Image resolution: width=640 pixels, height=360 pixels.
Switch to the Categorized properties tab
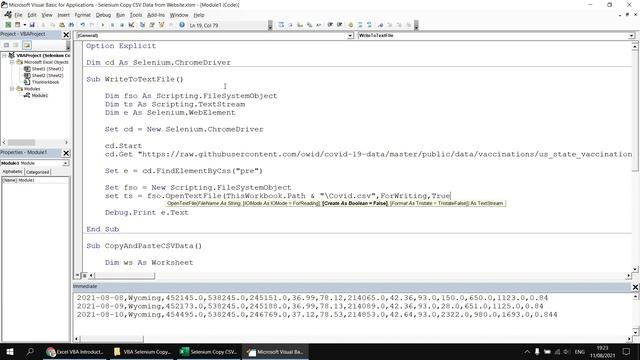(x=38, y=172)
